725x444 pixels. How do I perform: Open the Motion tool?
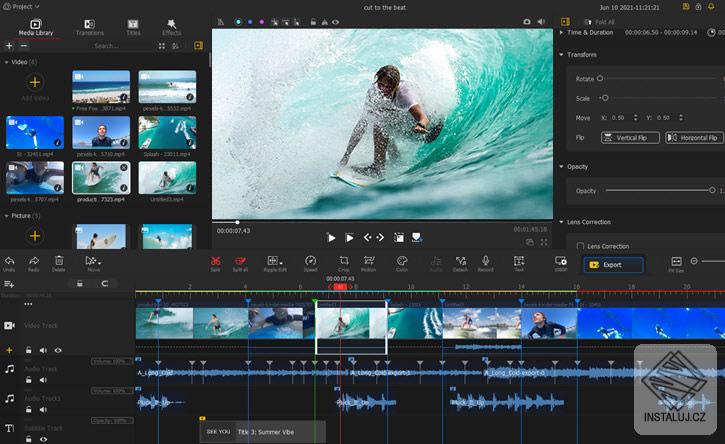tap(369, 261)
